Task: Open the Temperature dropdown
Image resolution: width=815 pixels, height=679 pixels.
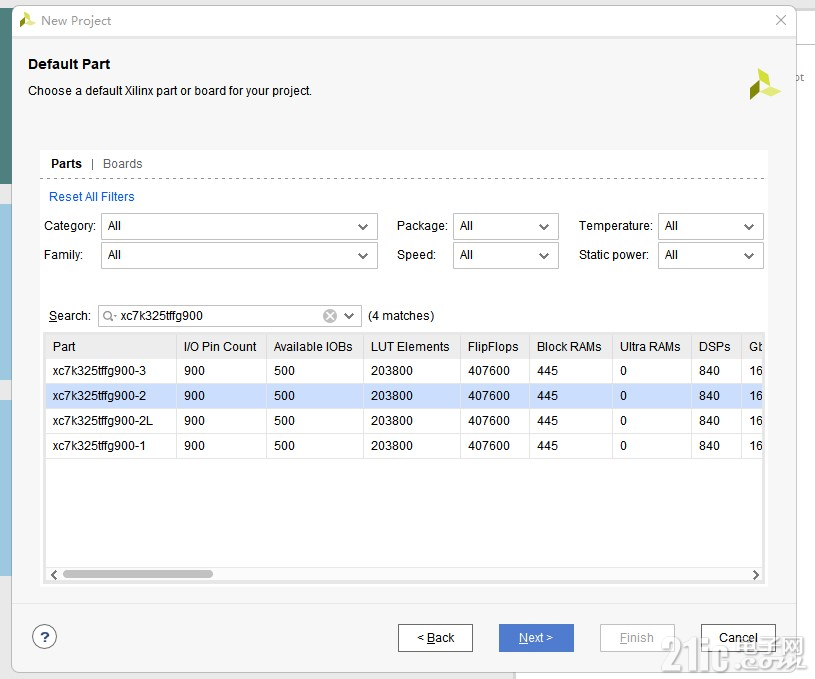Action: coord(711,226)
